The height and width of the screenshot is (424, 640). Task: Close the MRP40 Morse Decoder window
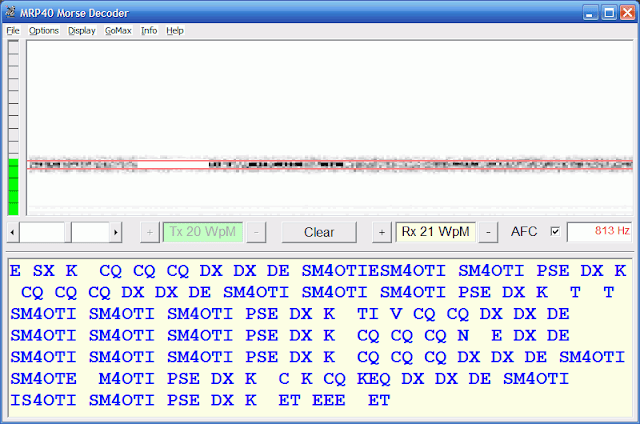tap(628, 13)
